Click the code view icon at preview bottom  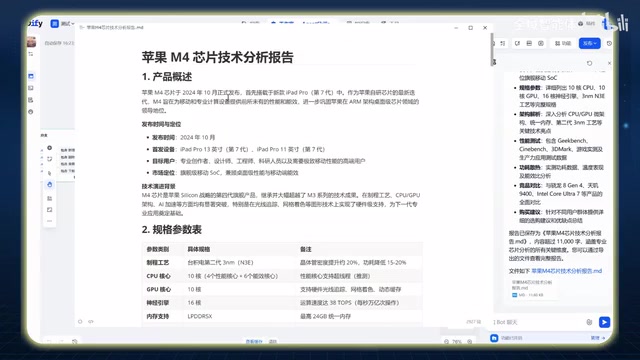(x=91, y=322)
